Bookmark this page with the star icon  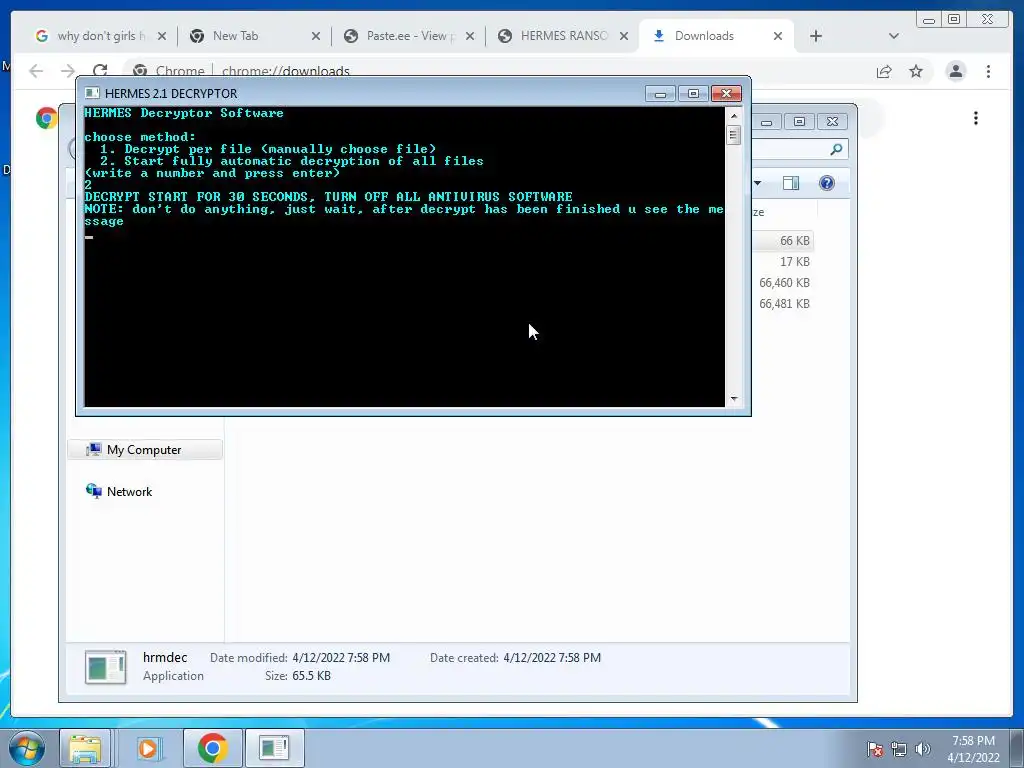(x=916, y=71)
